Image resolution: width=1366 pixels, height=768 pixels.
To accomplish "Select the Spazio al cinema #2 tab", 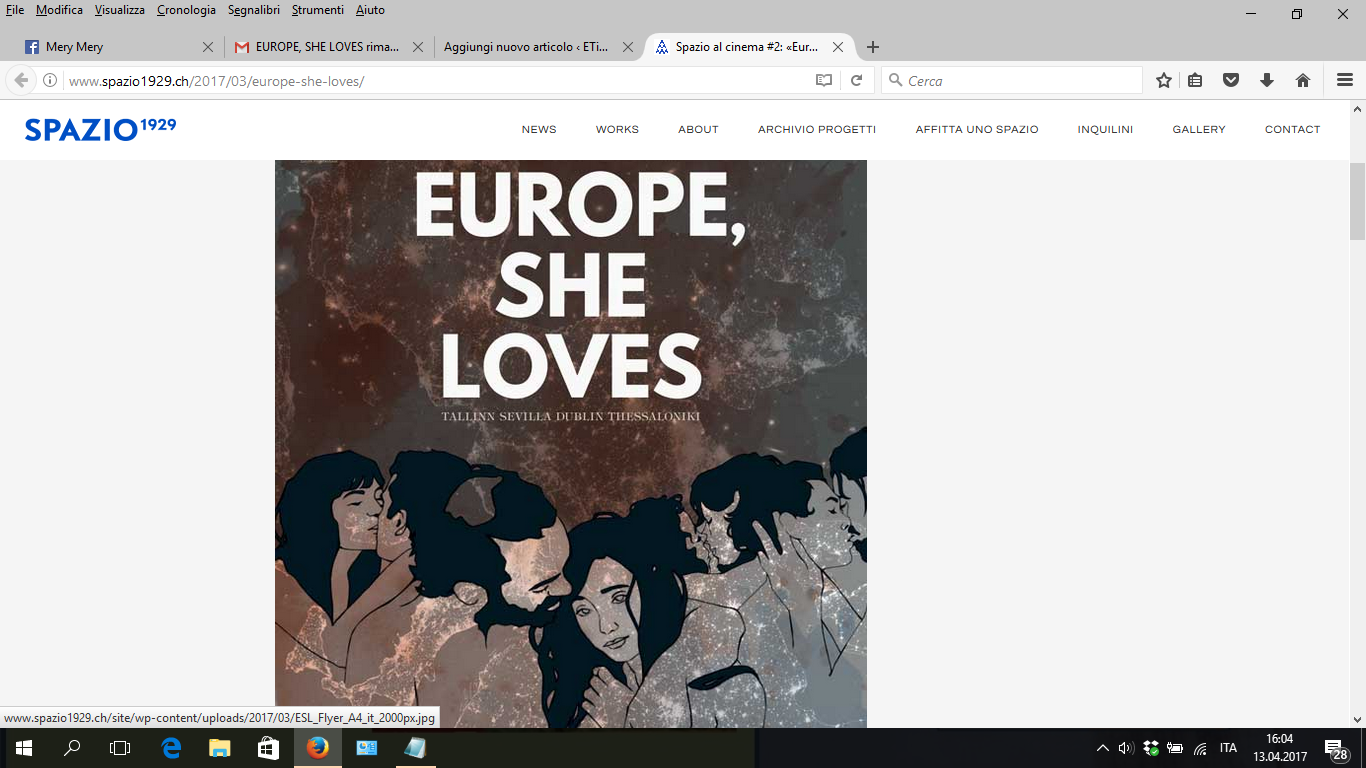I will 750,47.
